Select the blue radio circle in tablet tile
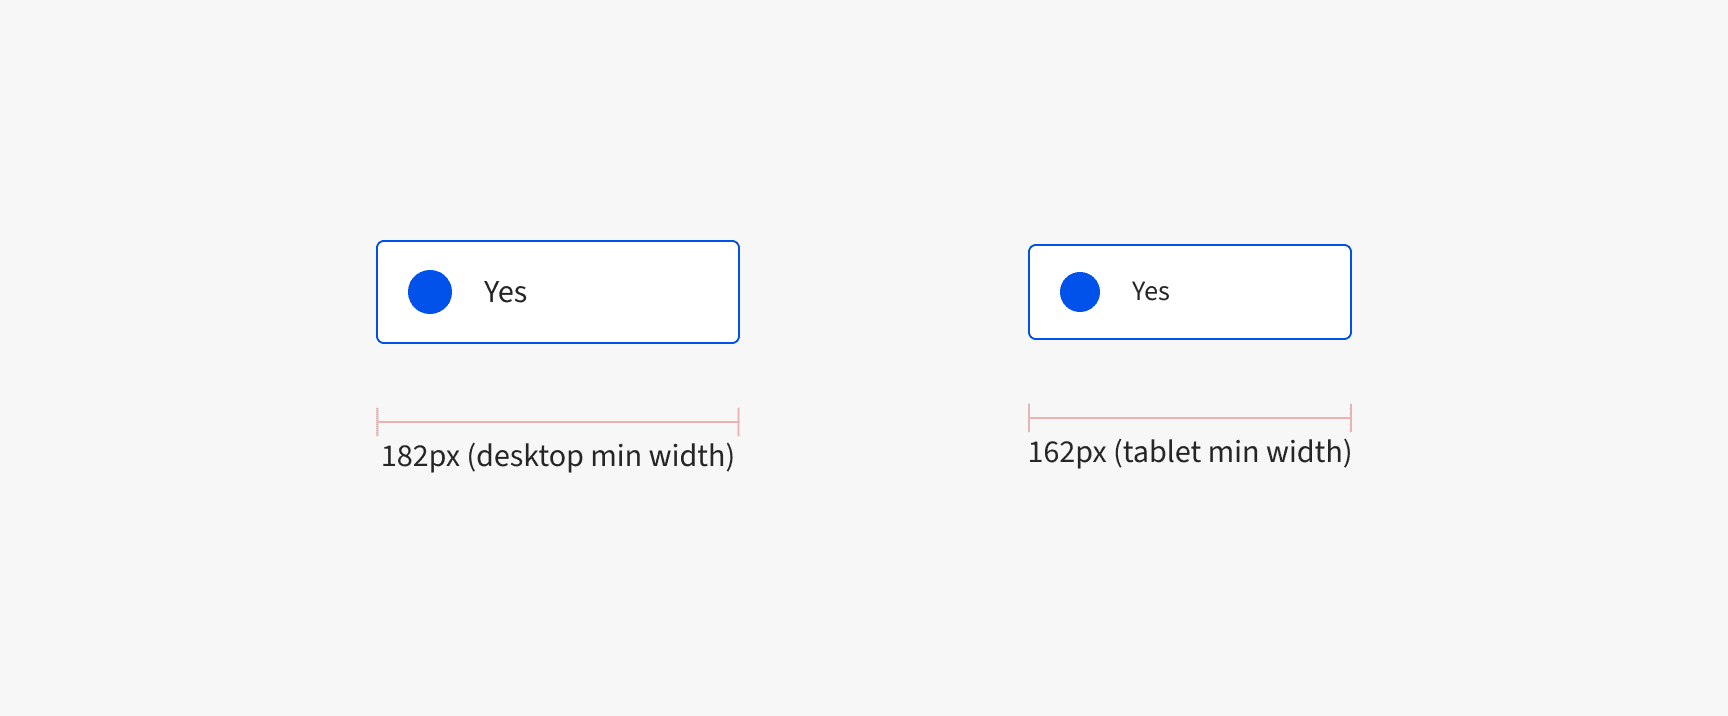The width and height of the screenshot is (1728, 716). tap(1080, 292)
